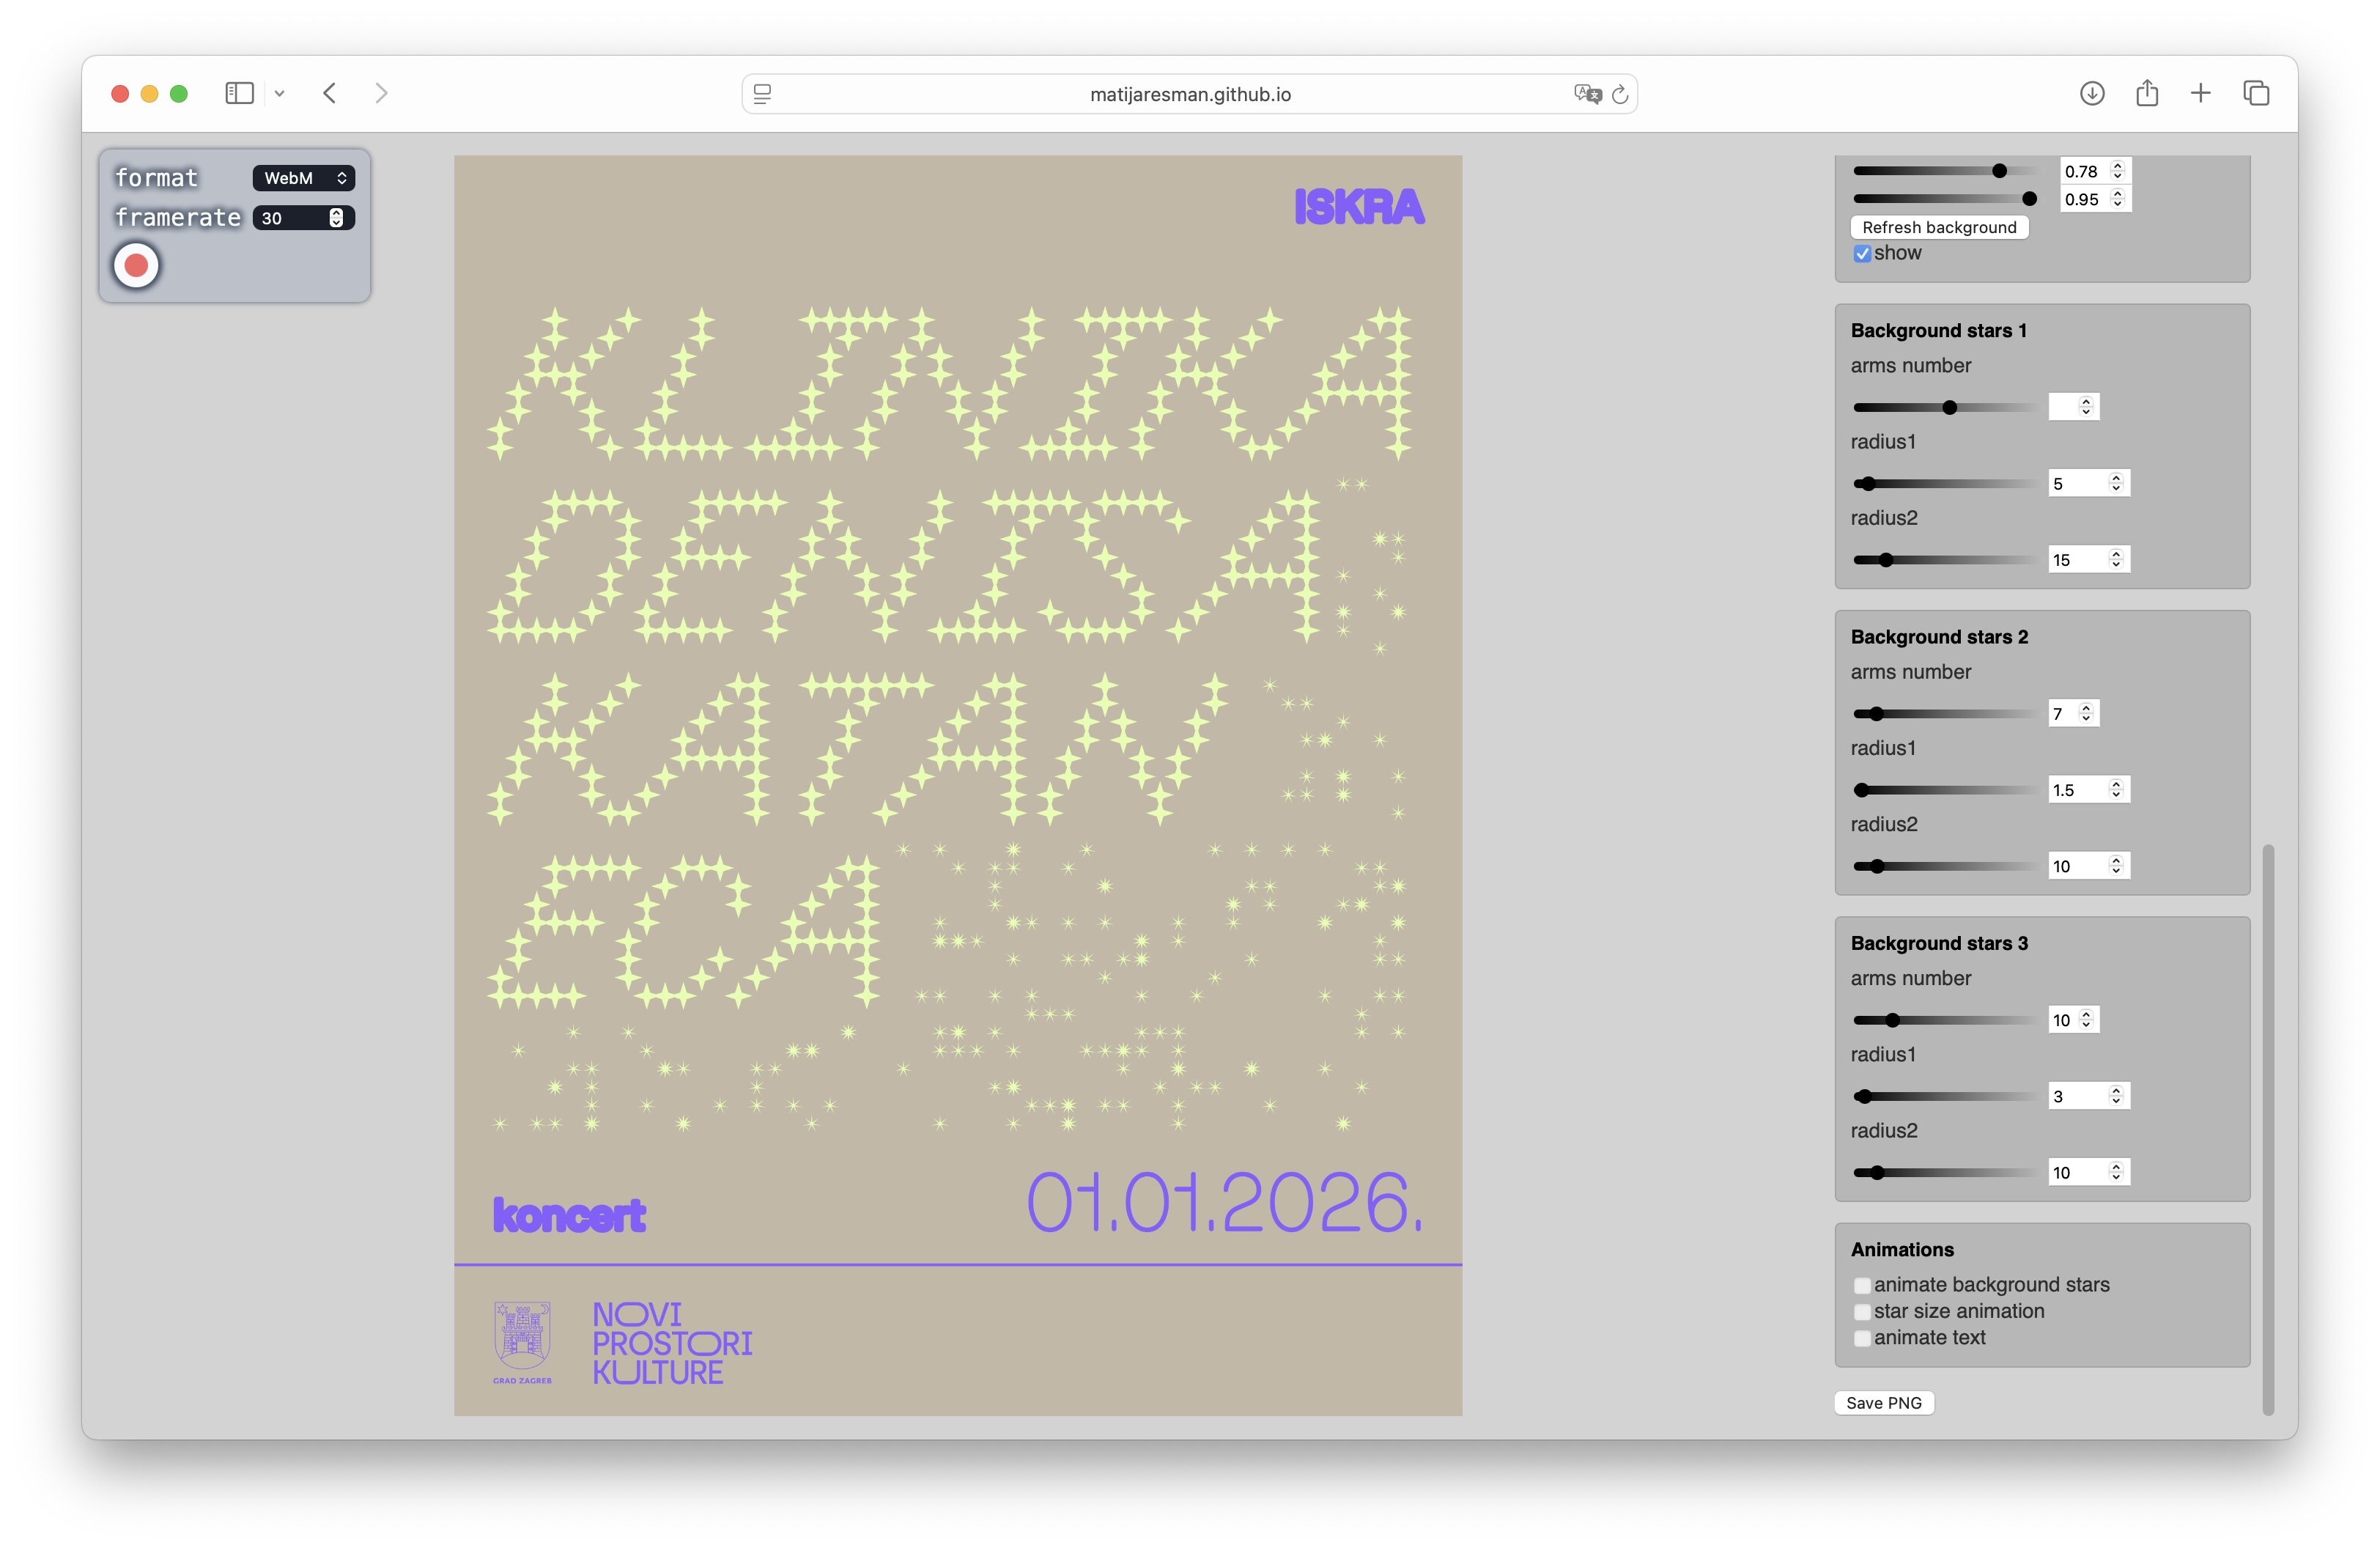The width and height of the screenshot is (2380, 1548).
Task: Enable the animate text checkbox
Action: click(x=1862, y=1338)
